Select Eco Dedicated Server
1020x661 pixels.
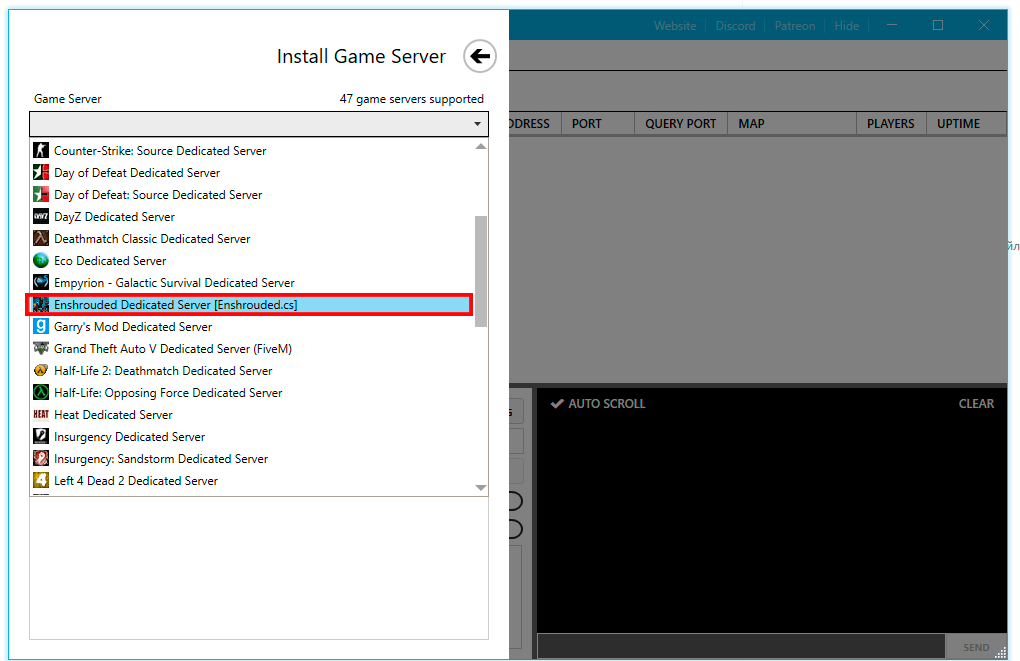coord(252,261)
